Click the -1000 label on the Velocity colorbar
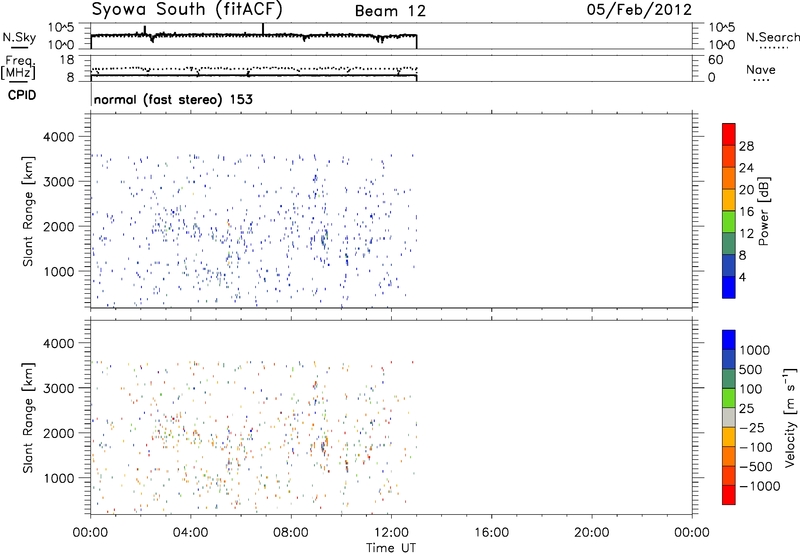Screen dimensions: 800x554 760,486
